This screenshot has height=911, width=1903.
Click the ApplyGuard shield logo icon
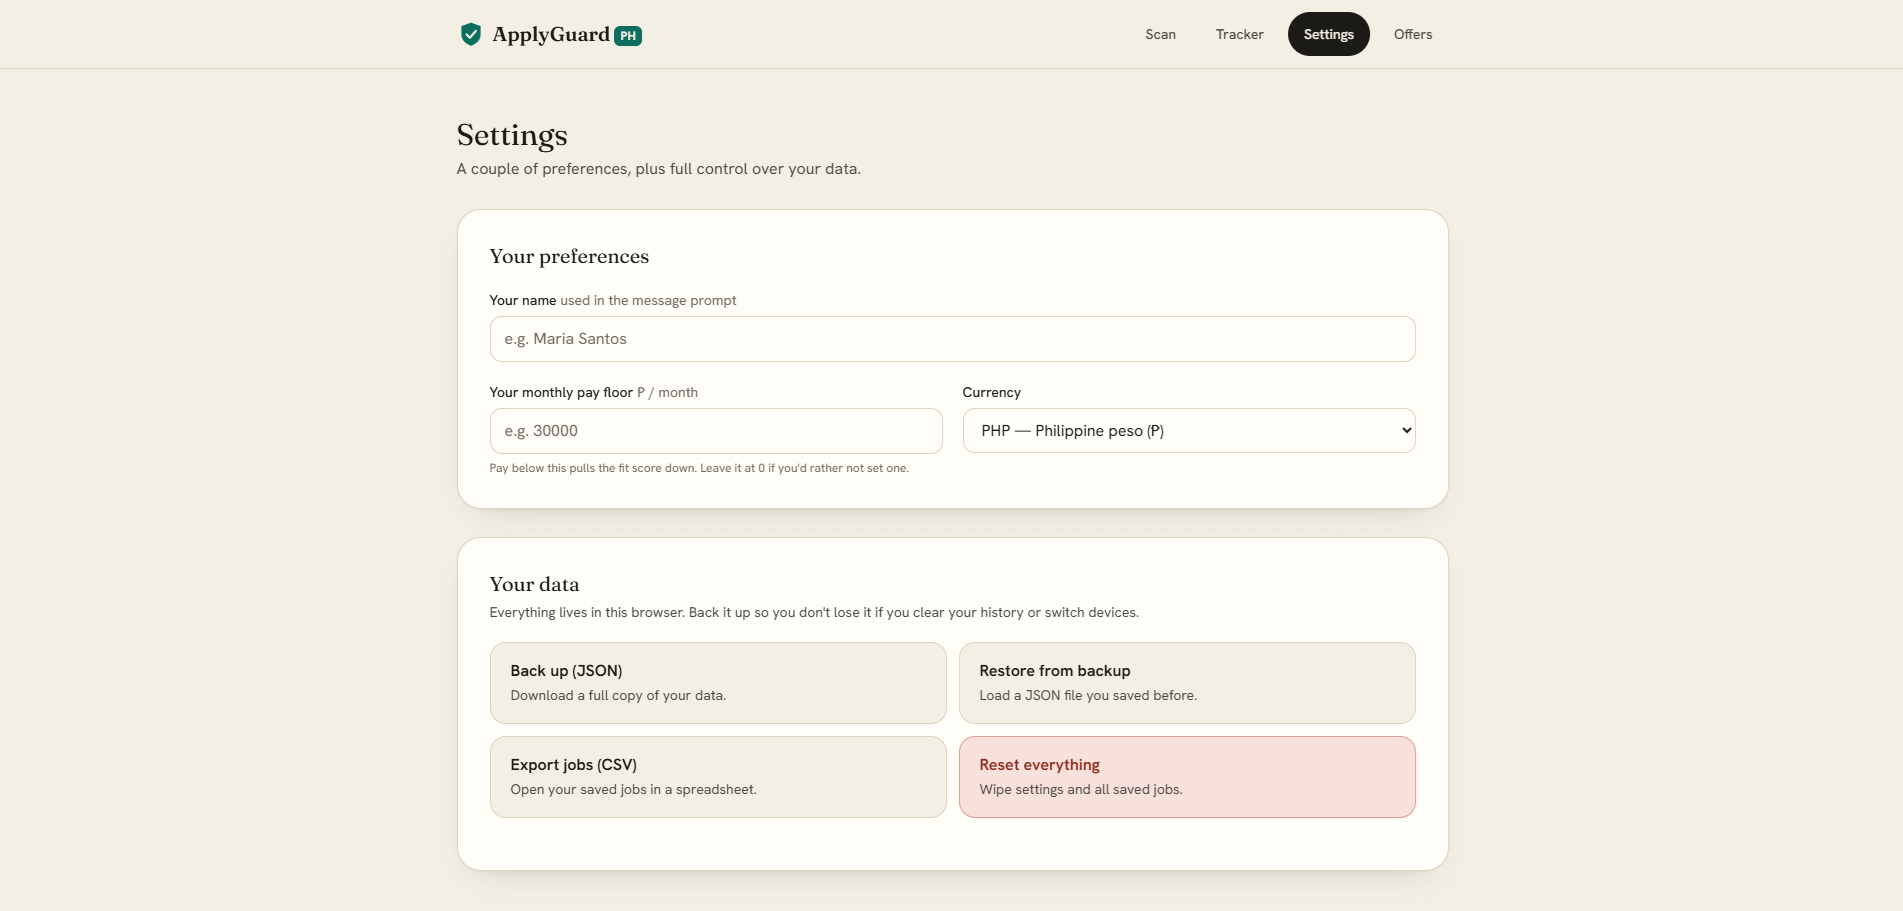point(470,34)
